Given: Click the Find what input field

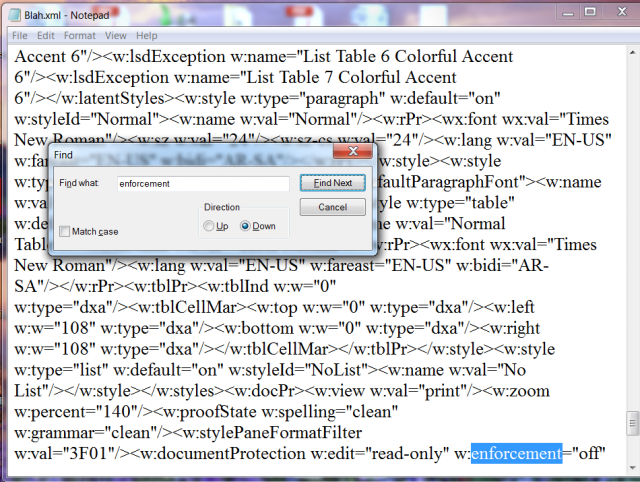Looking at the screenshot, I should coord(203,184).
